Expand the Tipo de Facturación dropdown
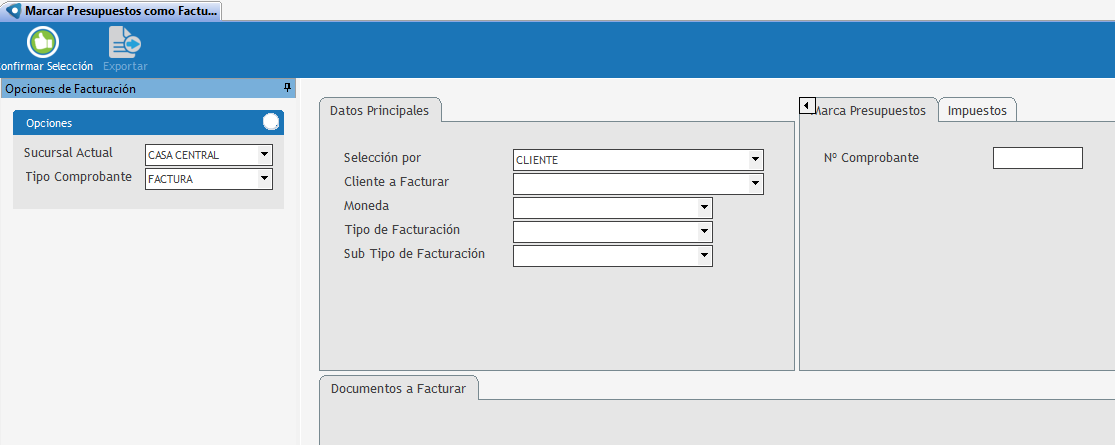 click(x=705, y=232)
